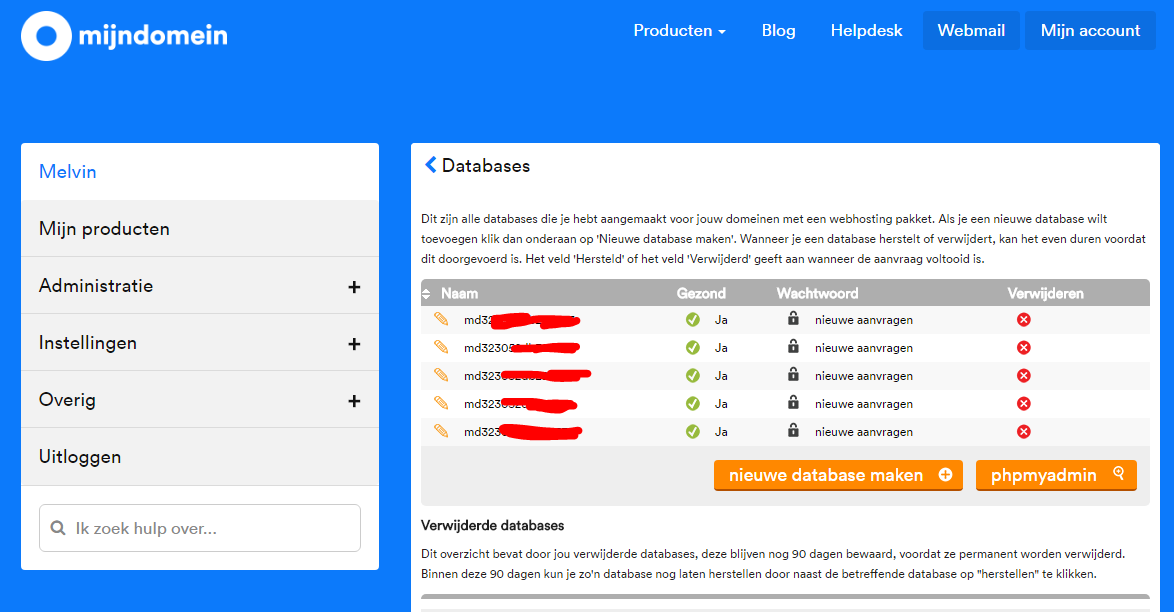Open the Blog menu item

pos(778,30)
